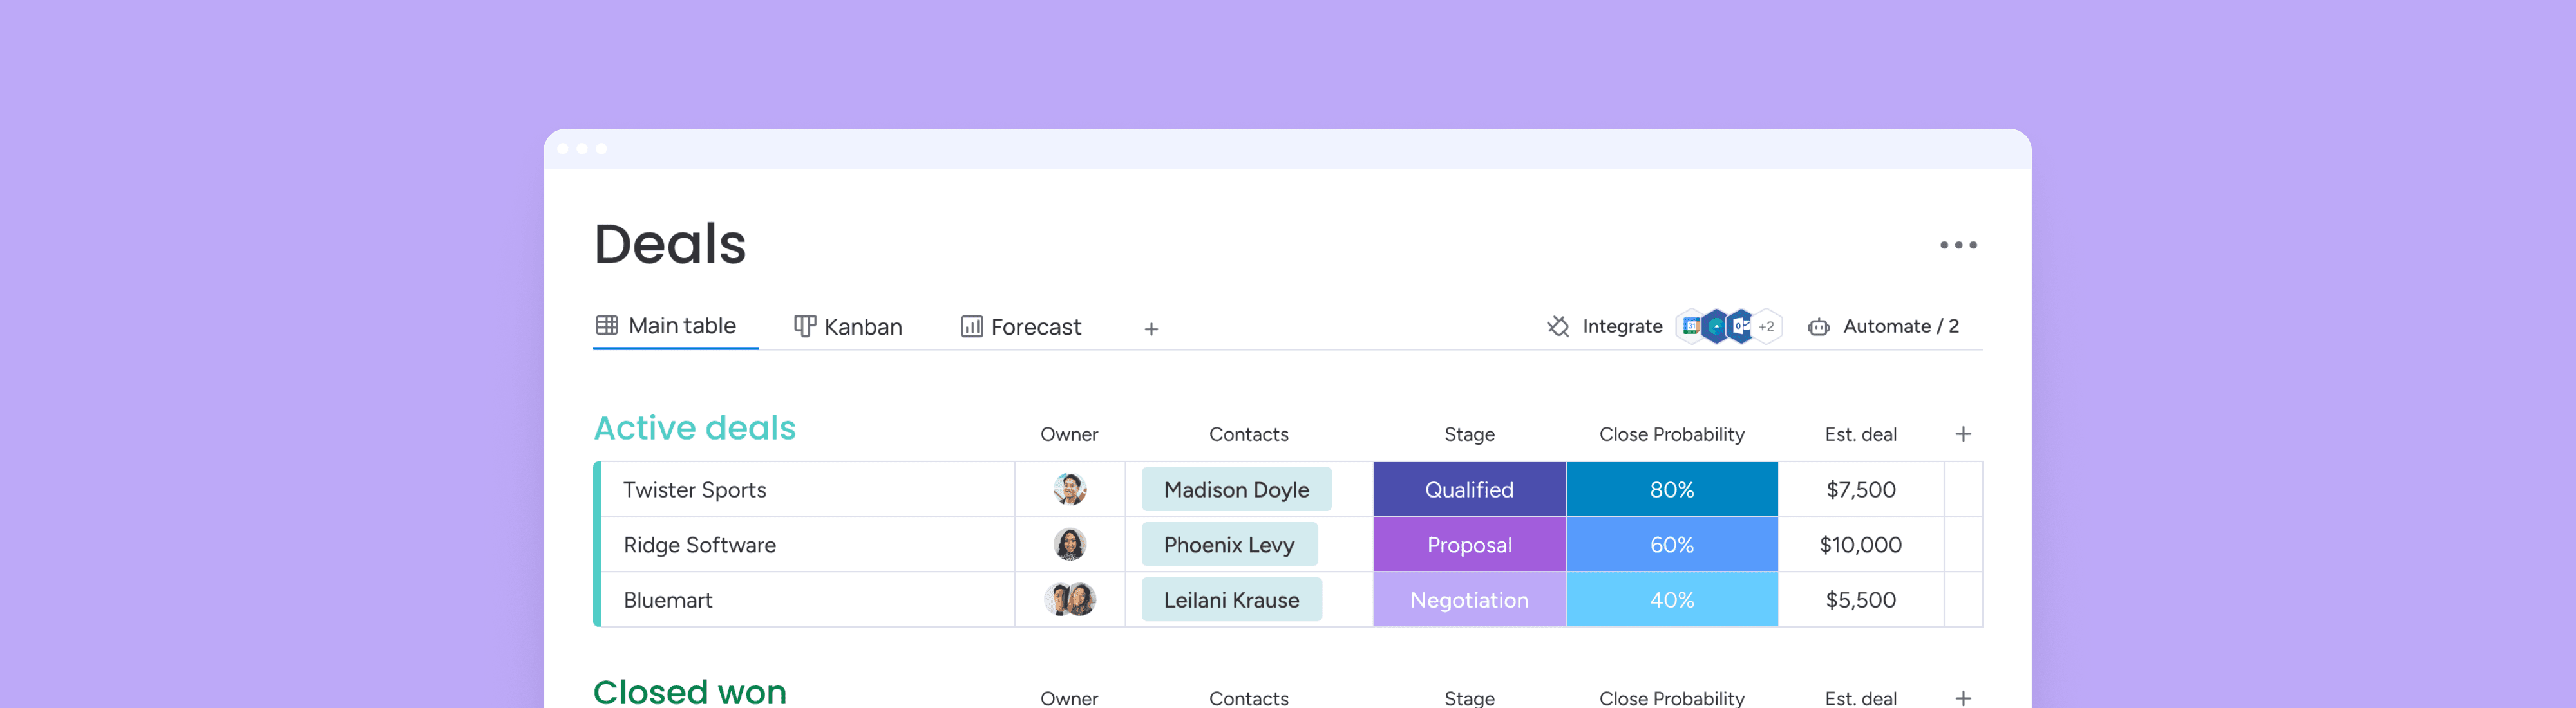Viewport: 2576px width, 708px height.
Task: Open the Qualified stage status dropdown
Action: [1469, 489]
